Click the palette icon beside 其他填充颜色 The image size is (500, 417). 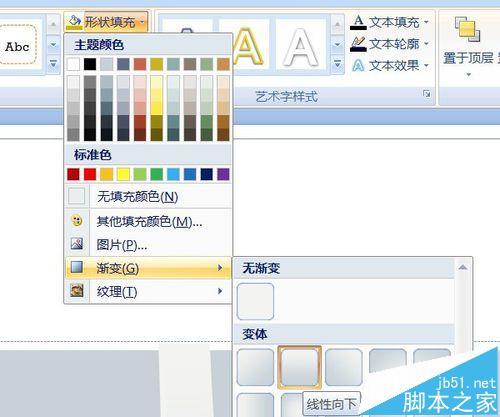77,221
